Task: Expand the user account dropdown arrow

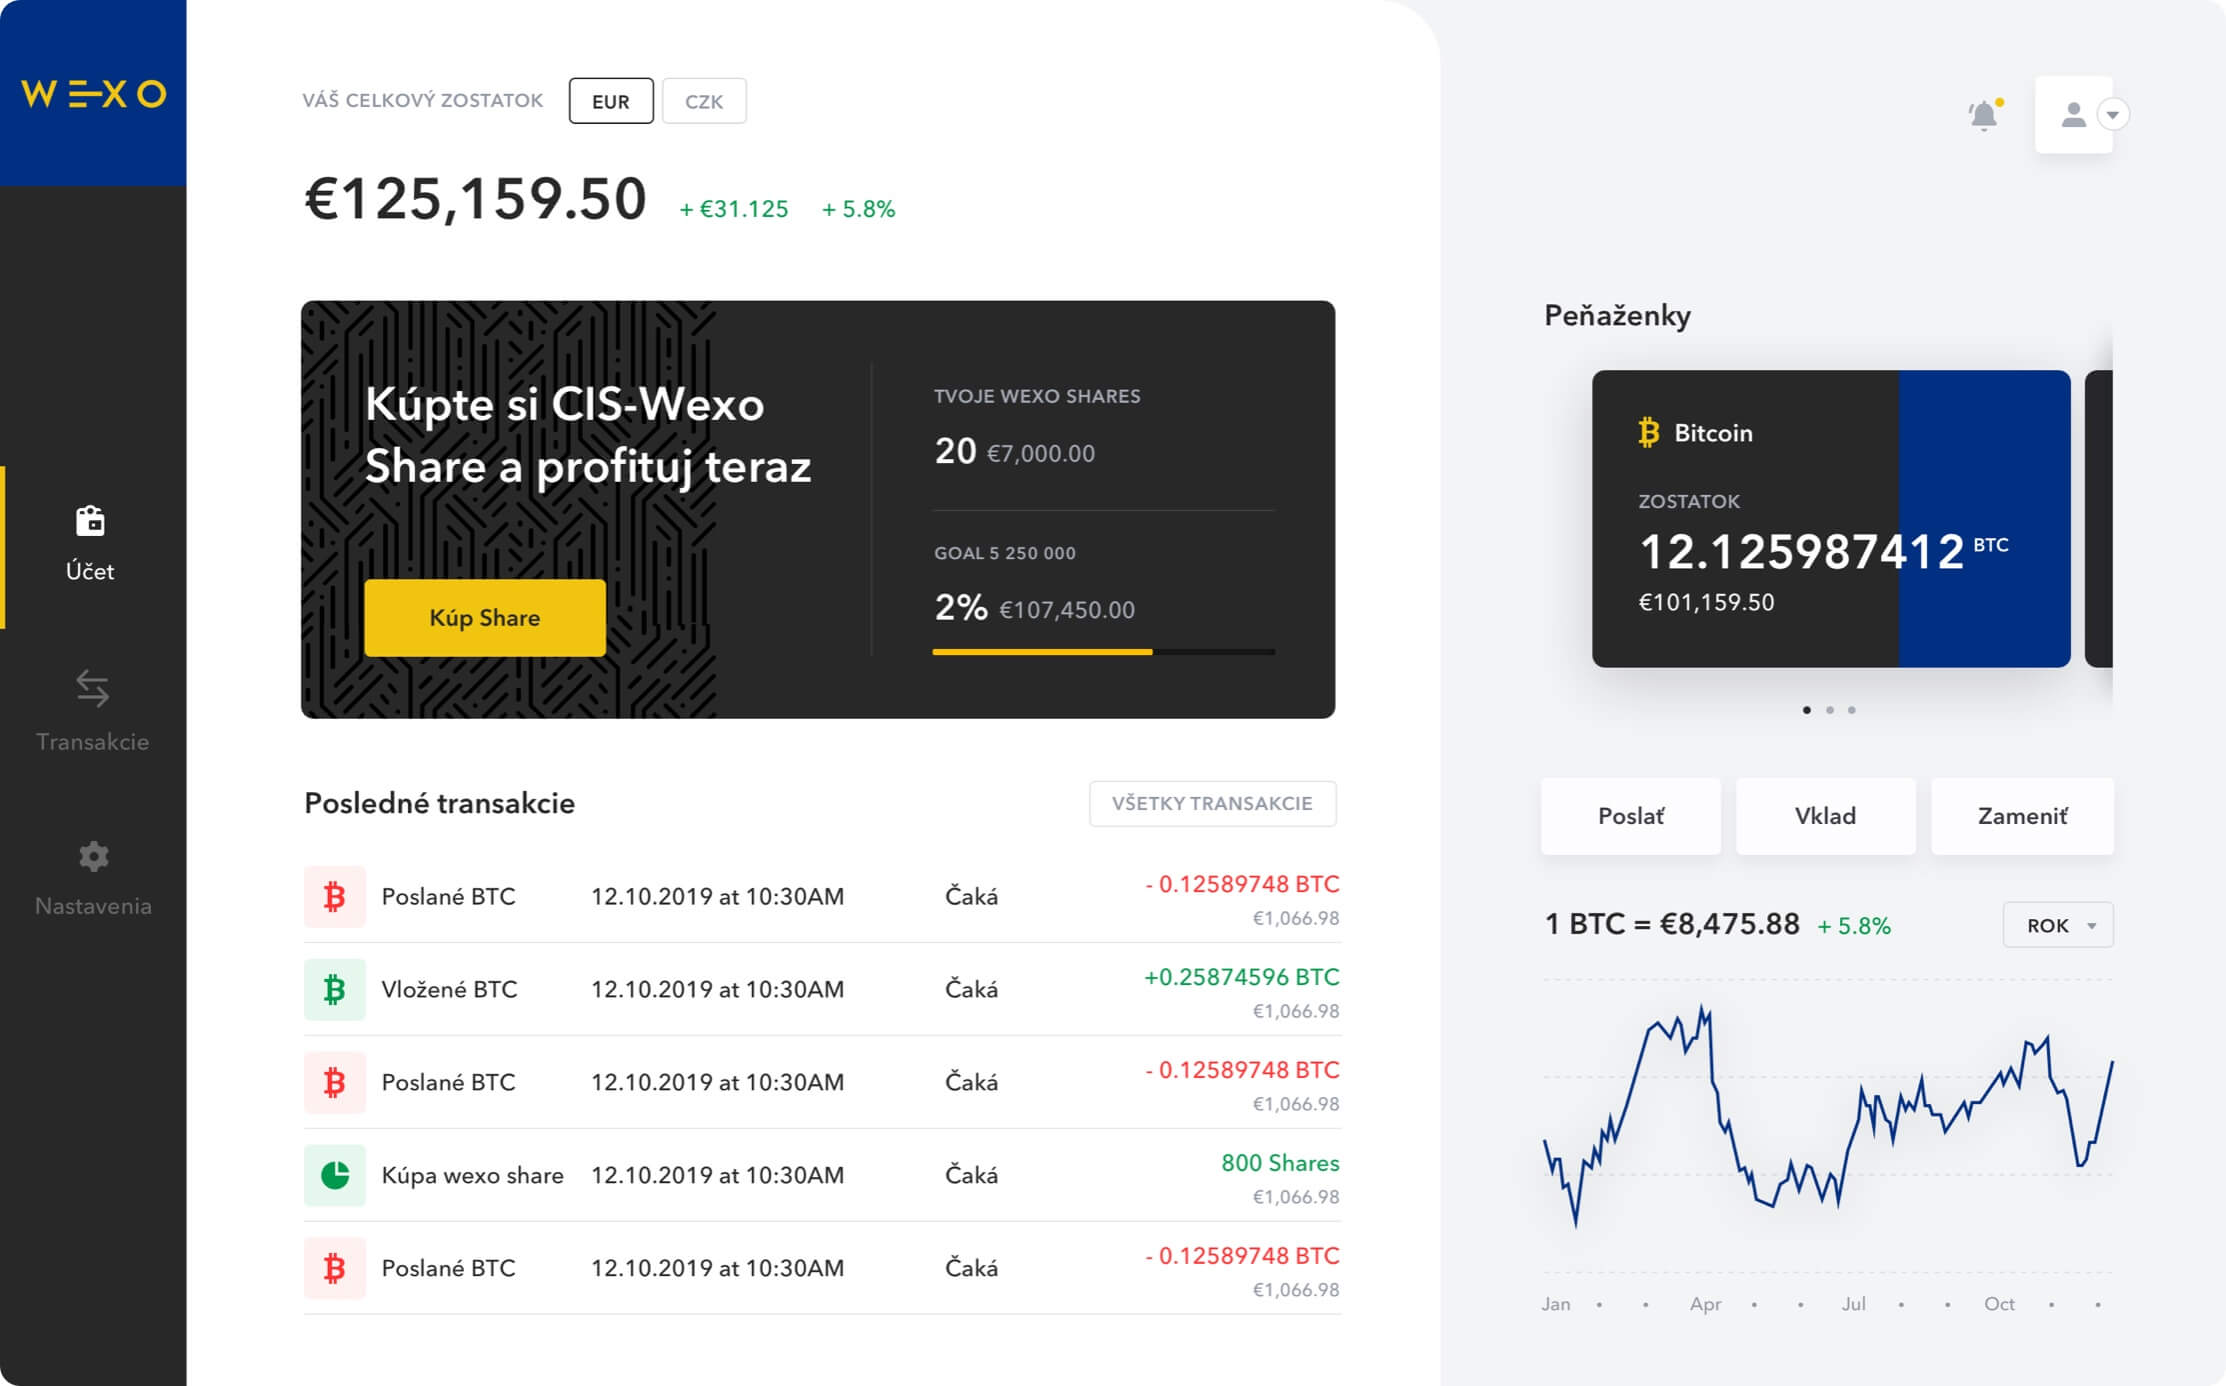Action: point(2113,115)
